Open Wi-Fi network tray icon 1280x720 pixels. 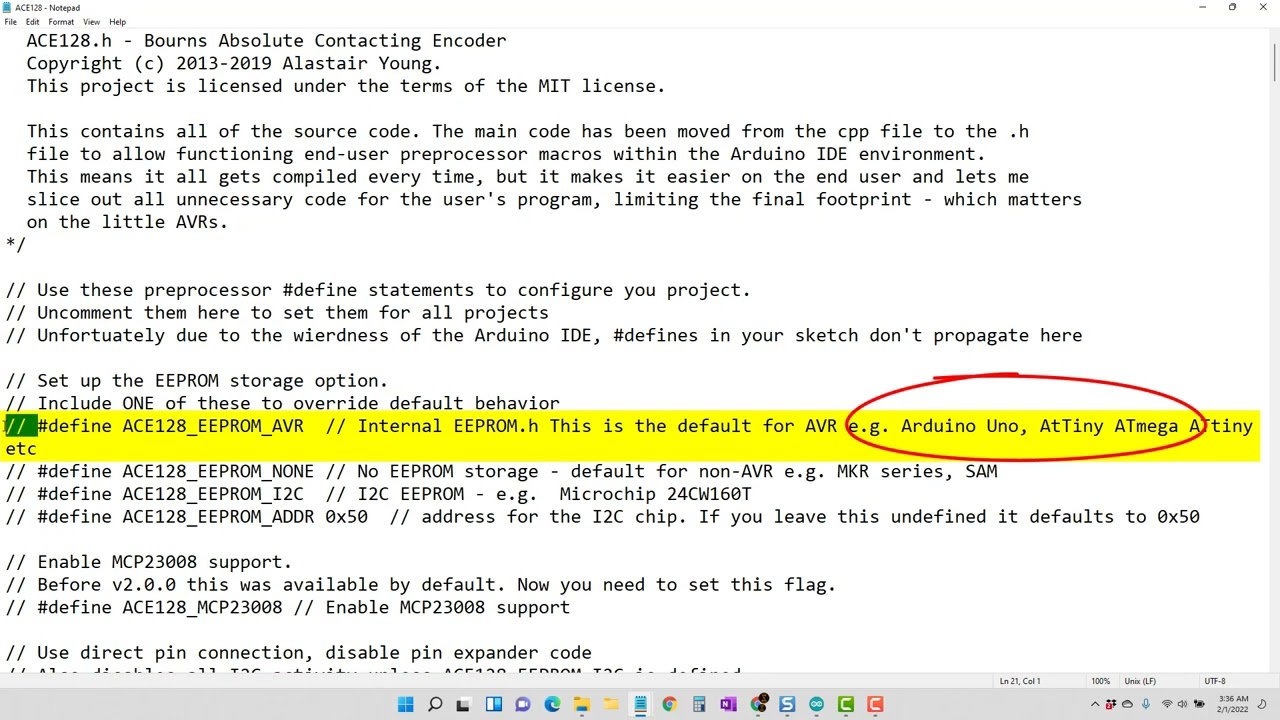1167,704
